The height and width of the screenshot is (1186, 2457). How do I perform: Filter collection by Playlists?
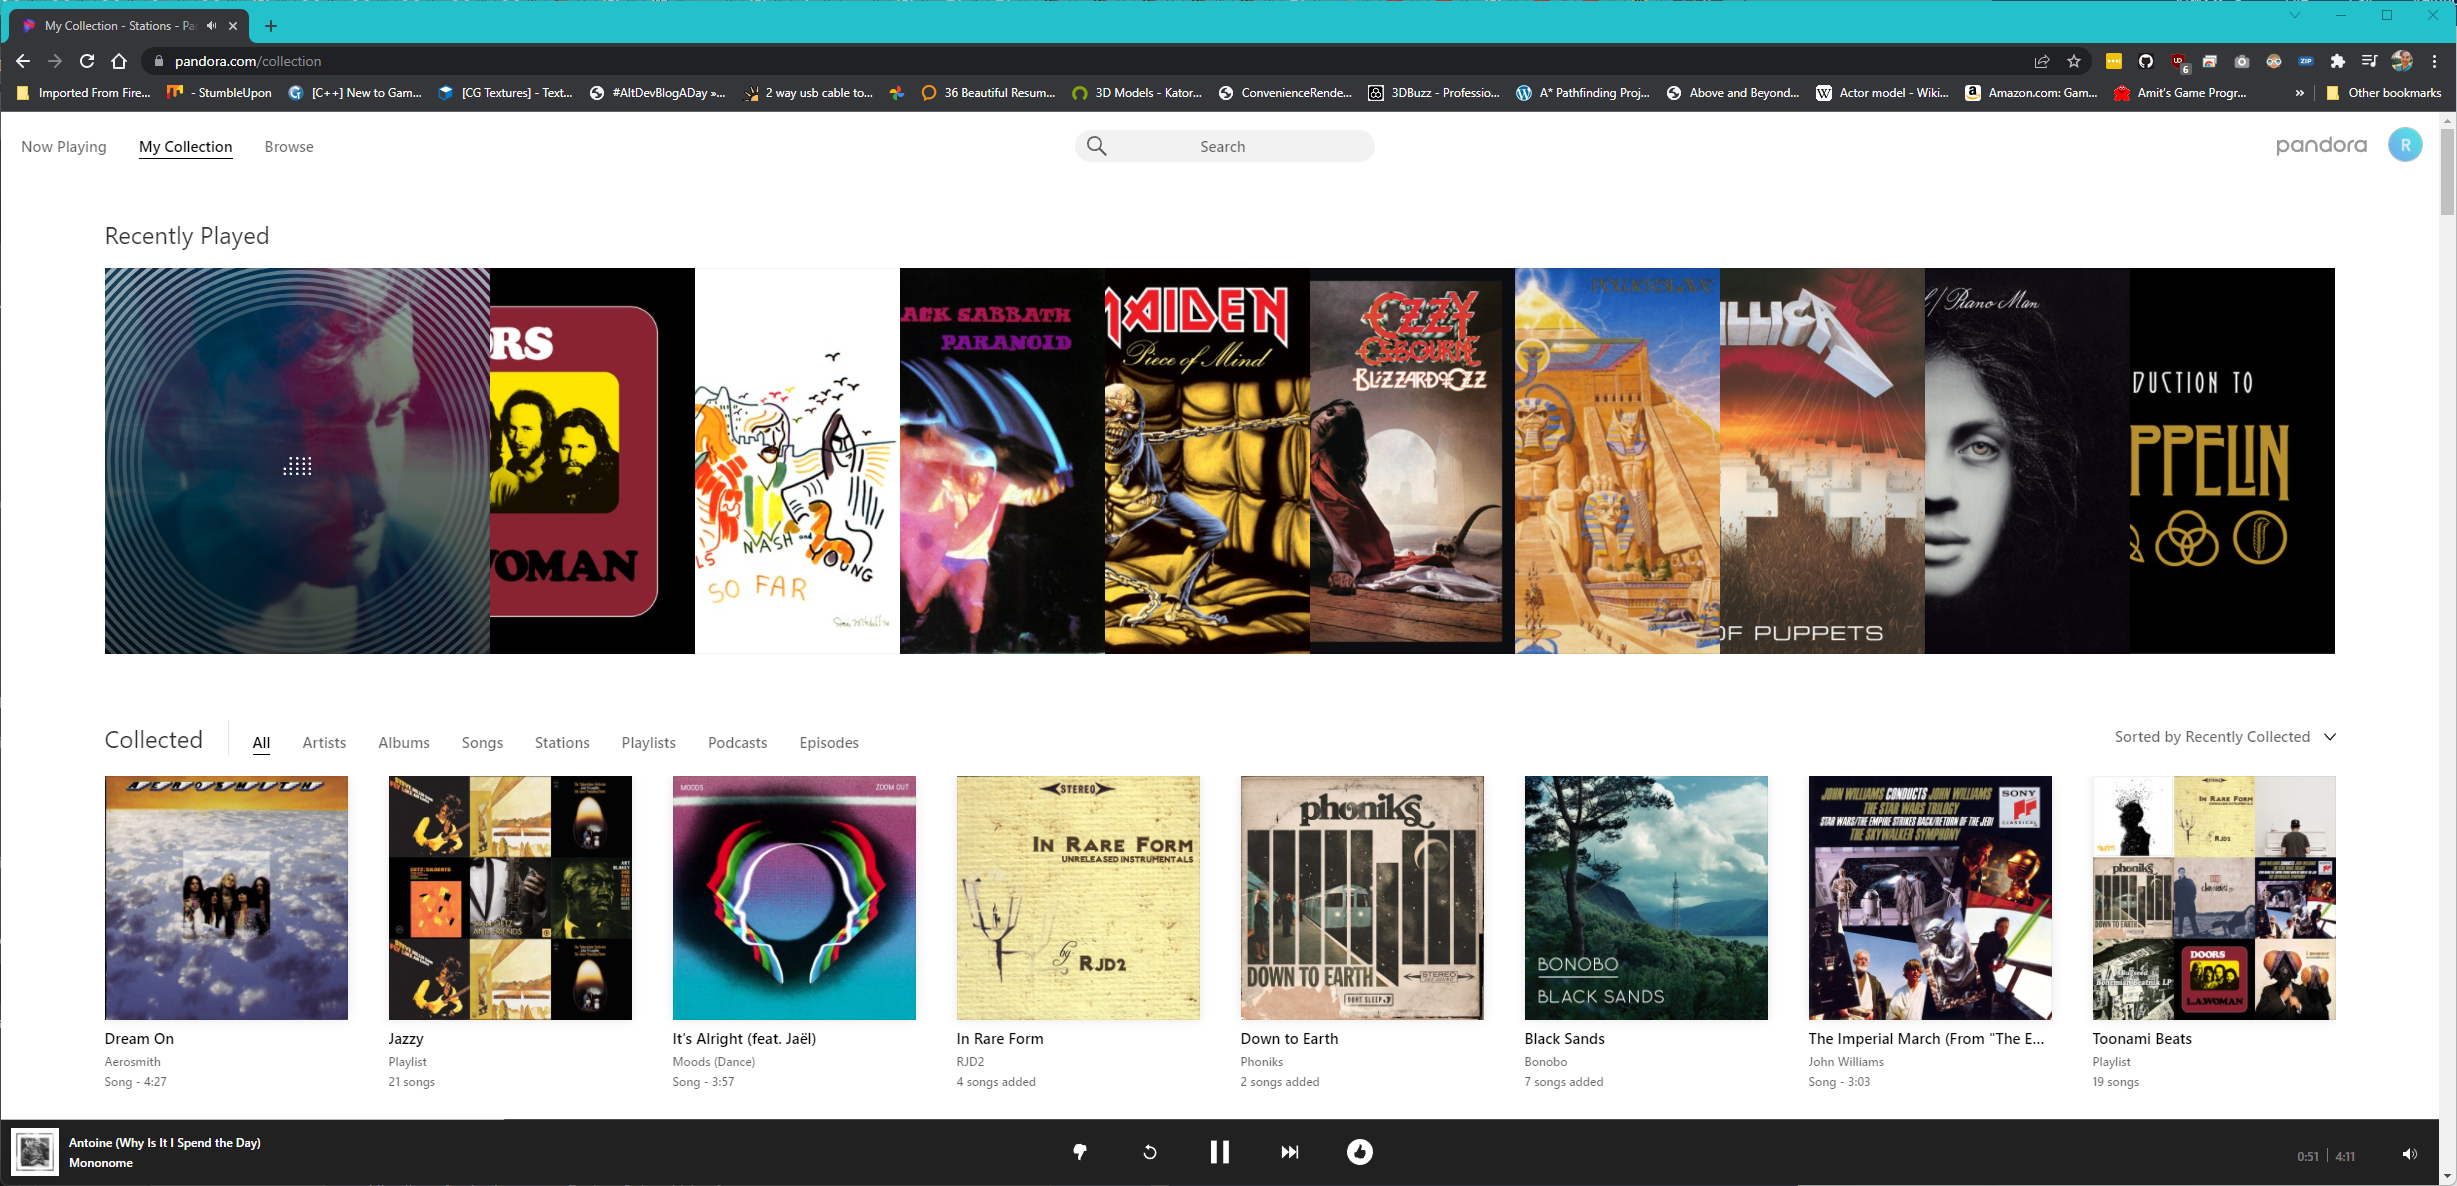click(648, 743)
